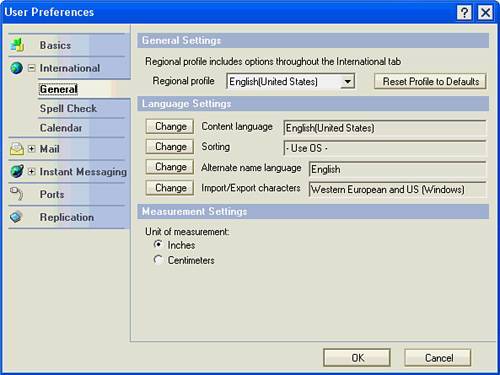Change the Import/Export characters setting

pos(170,188)
